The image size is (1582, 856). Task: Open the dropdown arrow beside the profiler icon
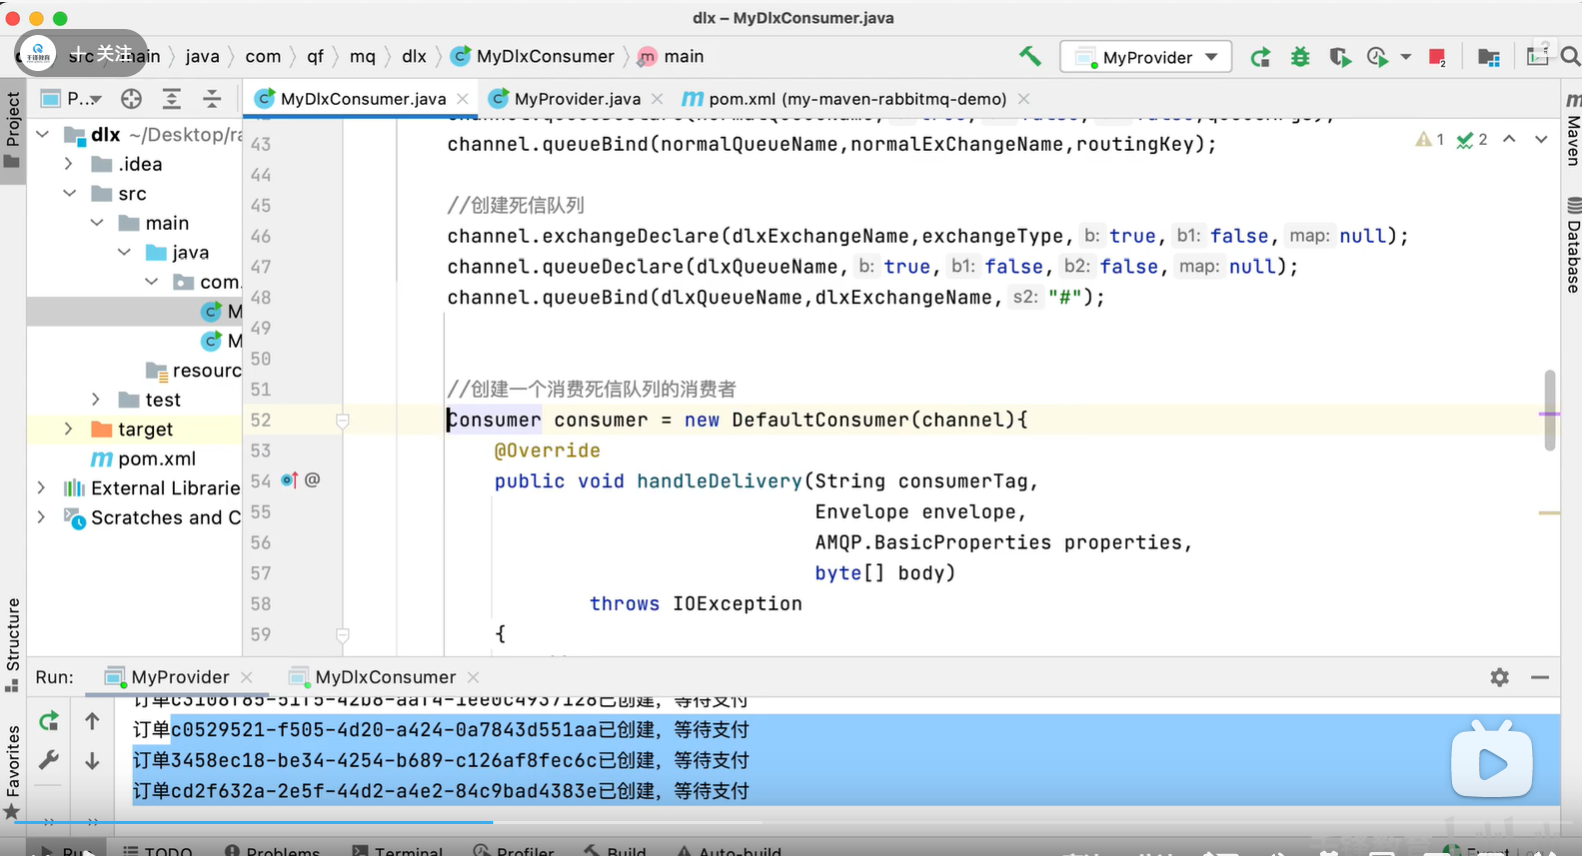click(x=1405, y=57)
